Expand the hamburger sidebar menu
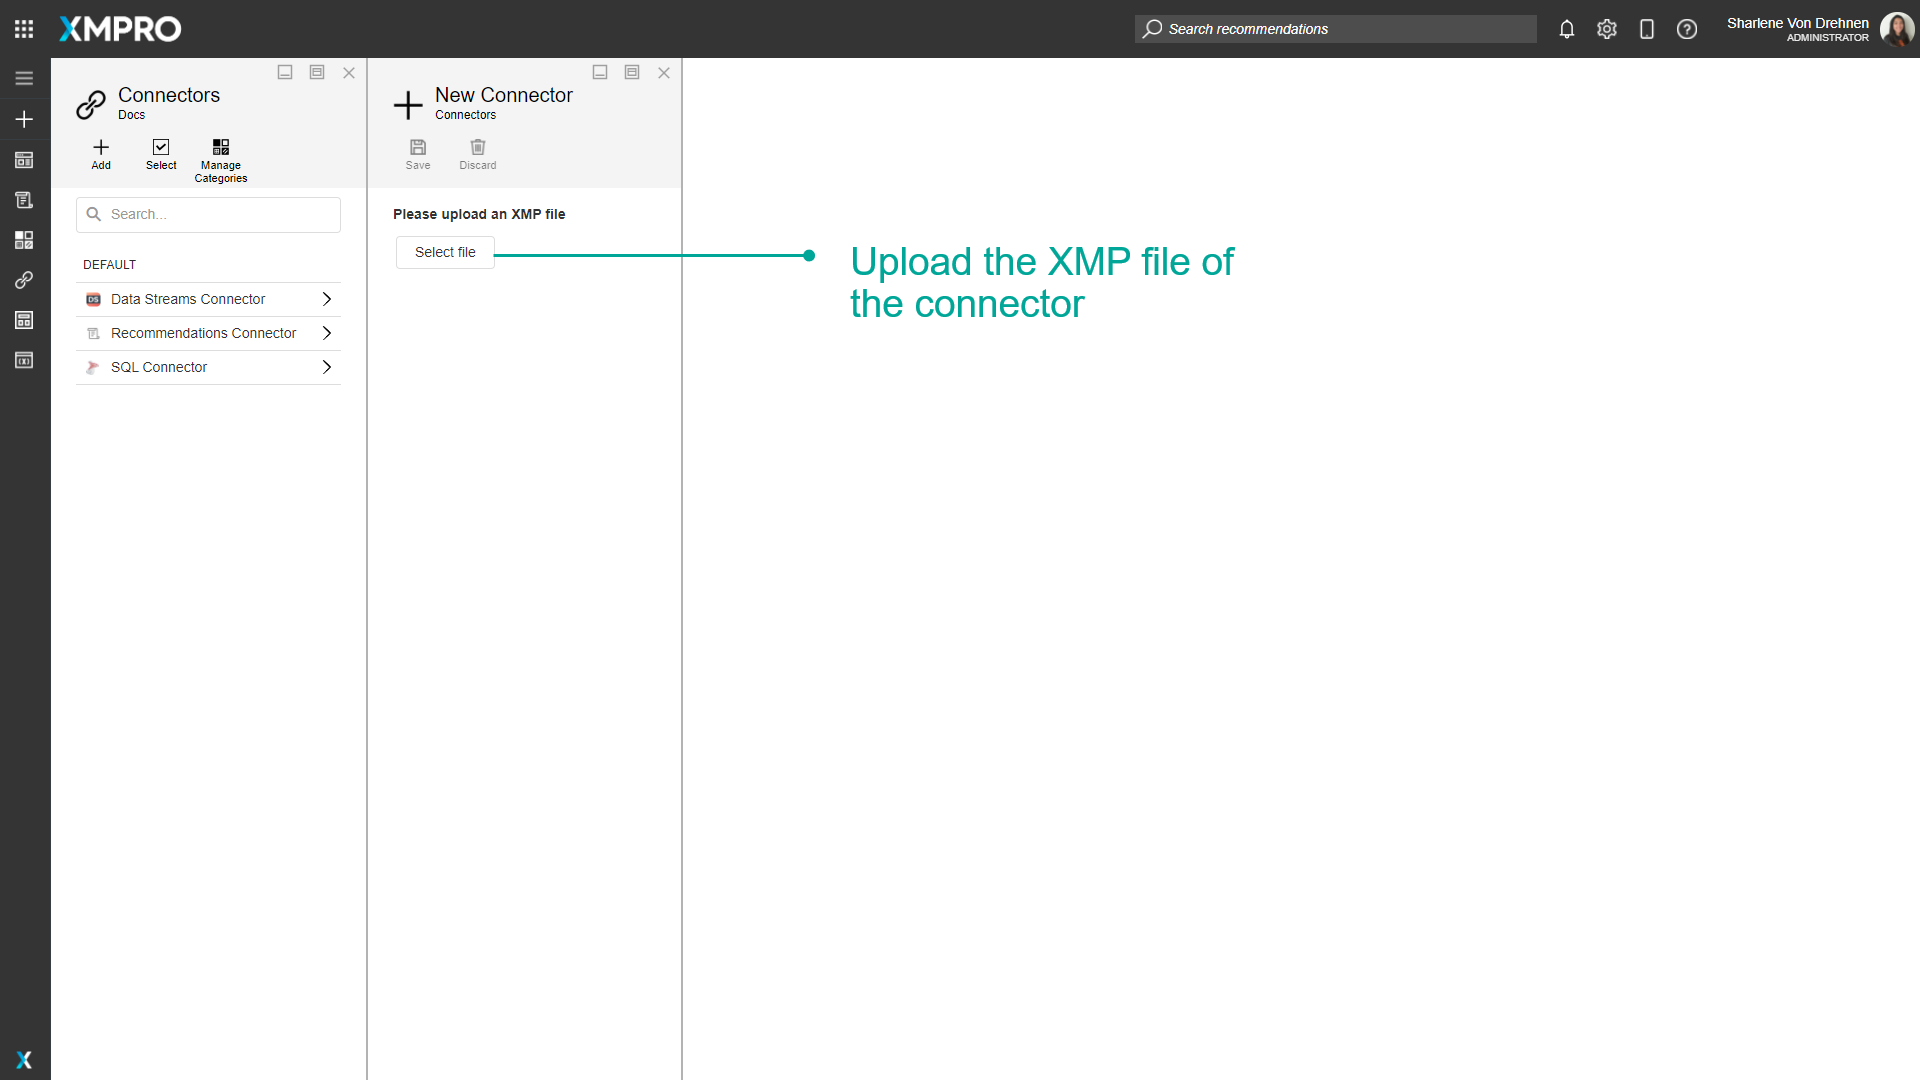Image resolution: width=1920 pixels, height=1080 pixels. [24, 78]
